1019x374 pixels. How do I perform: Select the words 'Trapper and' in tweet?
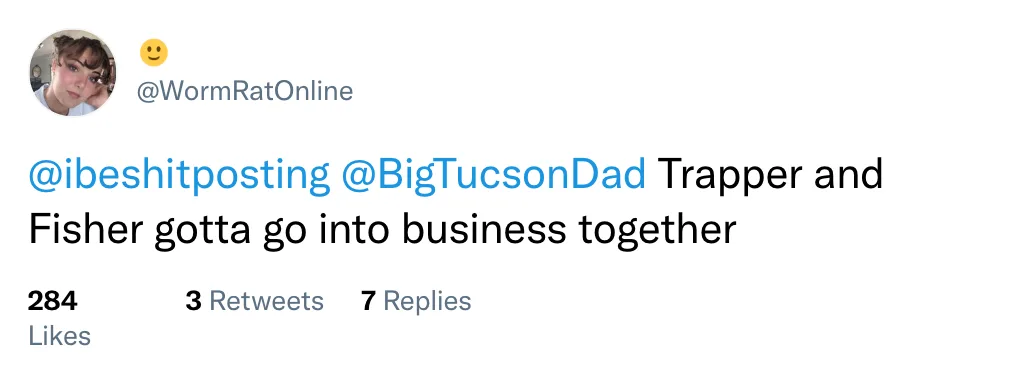[x=771, y=174]
